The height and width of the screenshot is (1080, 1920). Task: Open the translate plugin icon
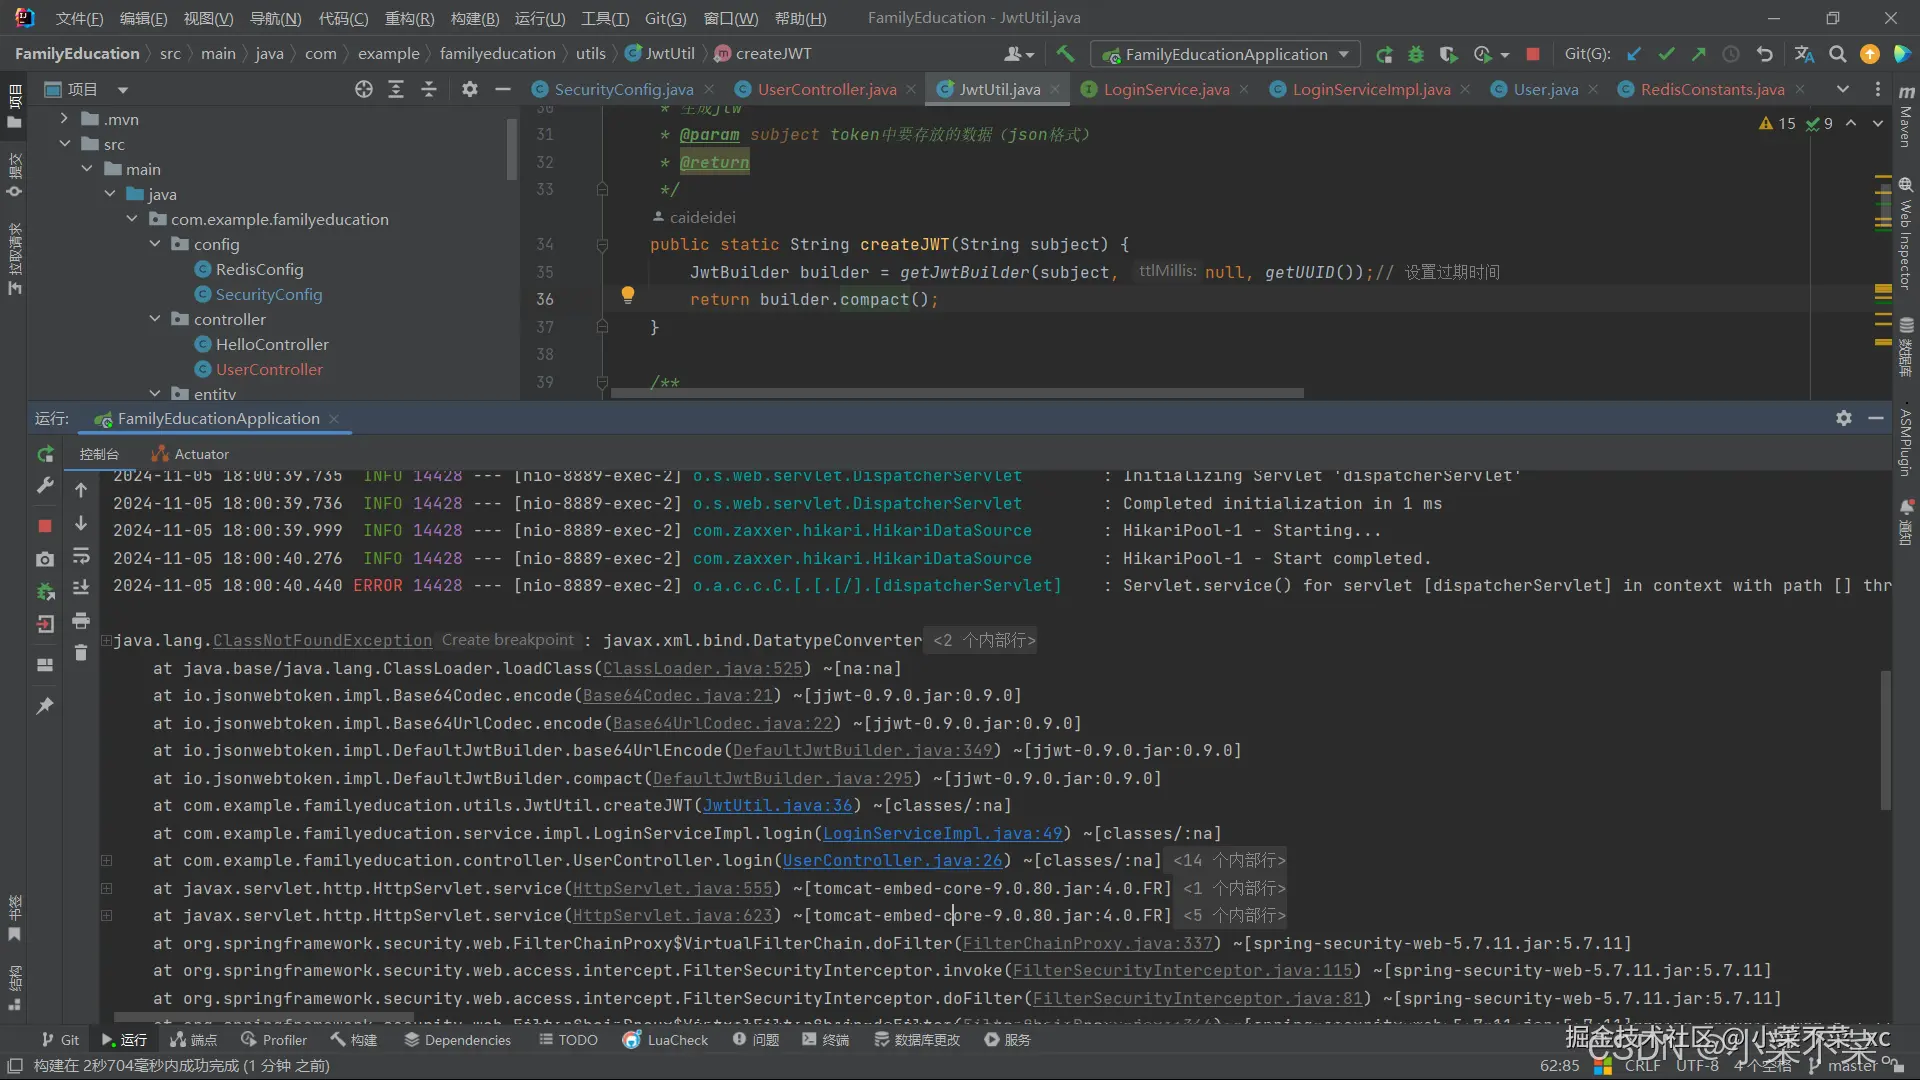(1804, 54)
